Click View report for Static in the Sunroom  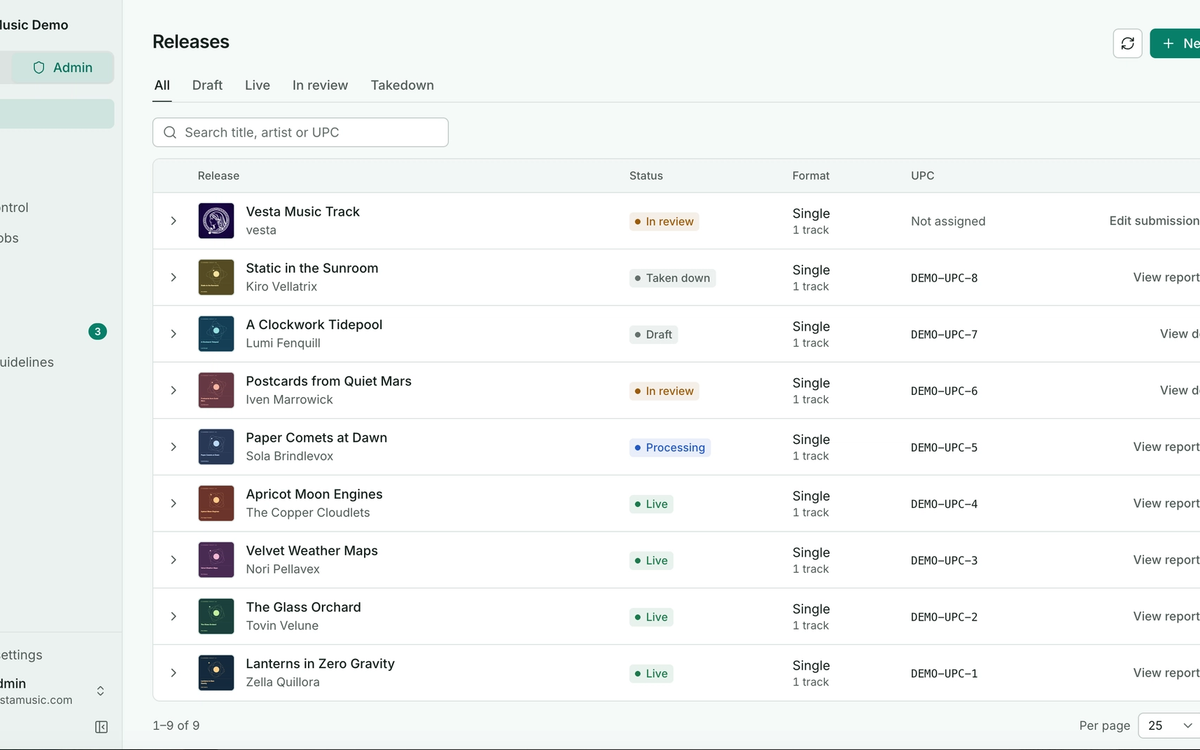tap(1166, 277)
